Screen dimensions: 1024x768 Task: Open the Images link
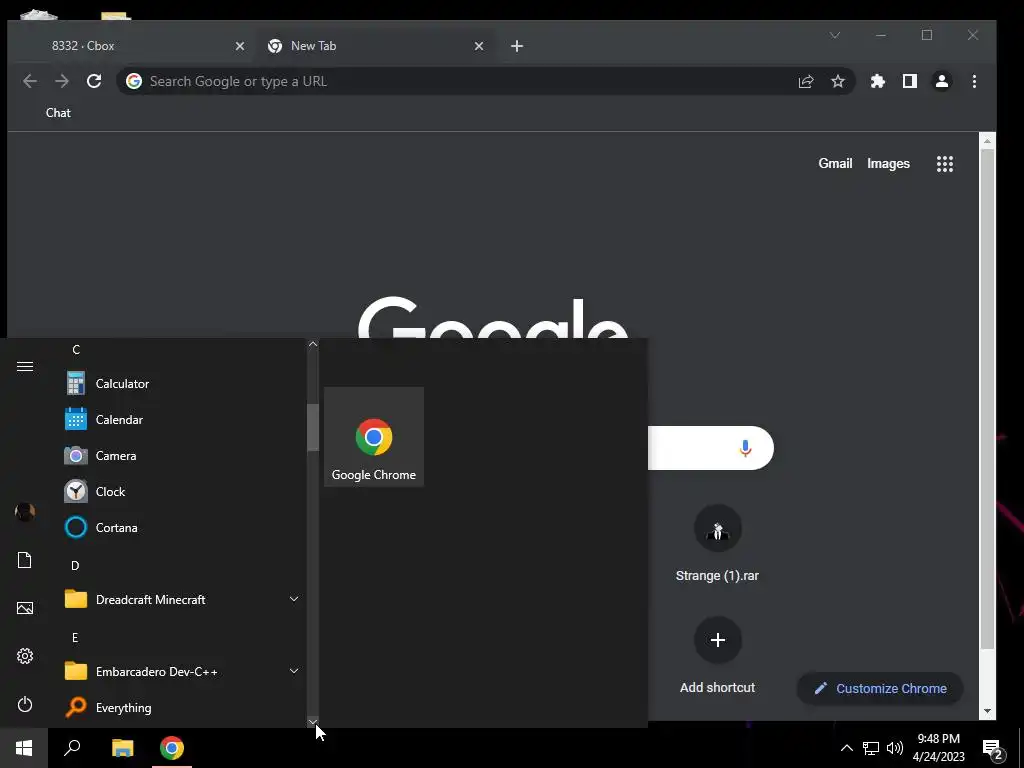888,163
